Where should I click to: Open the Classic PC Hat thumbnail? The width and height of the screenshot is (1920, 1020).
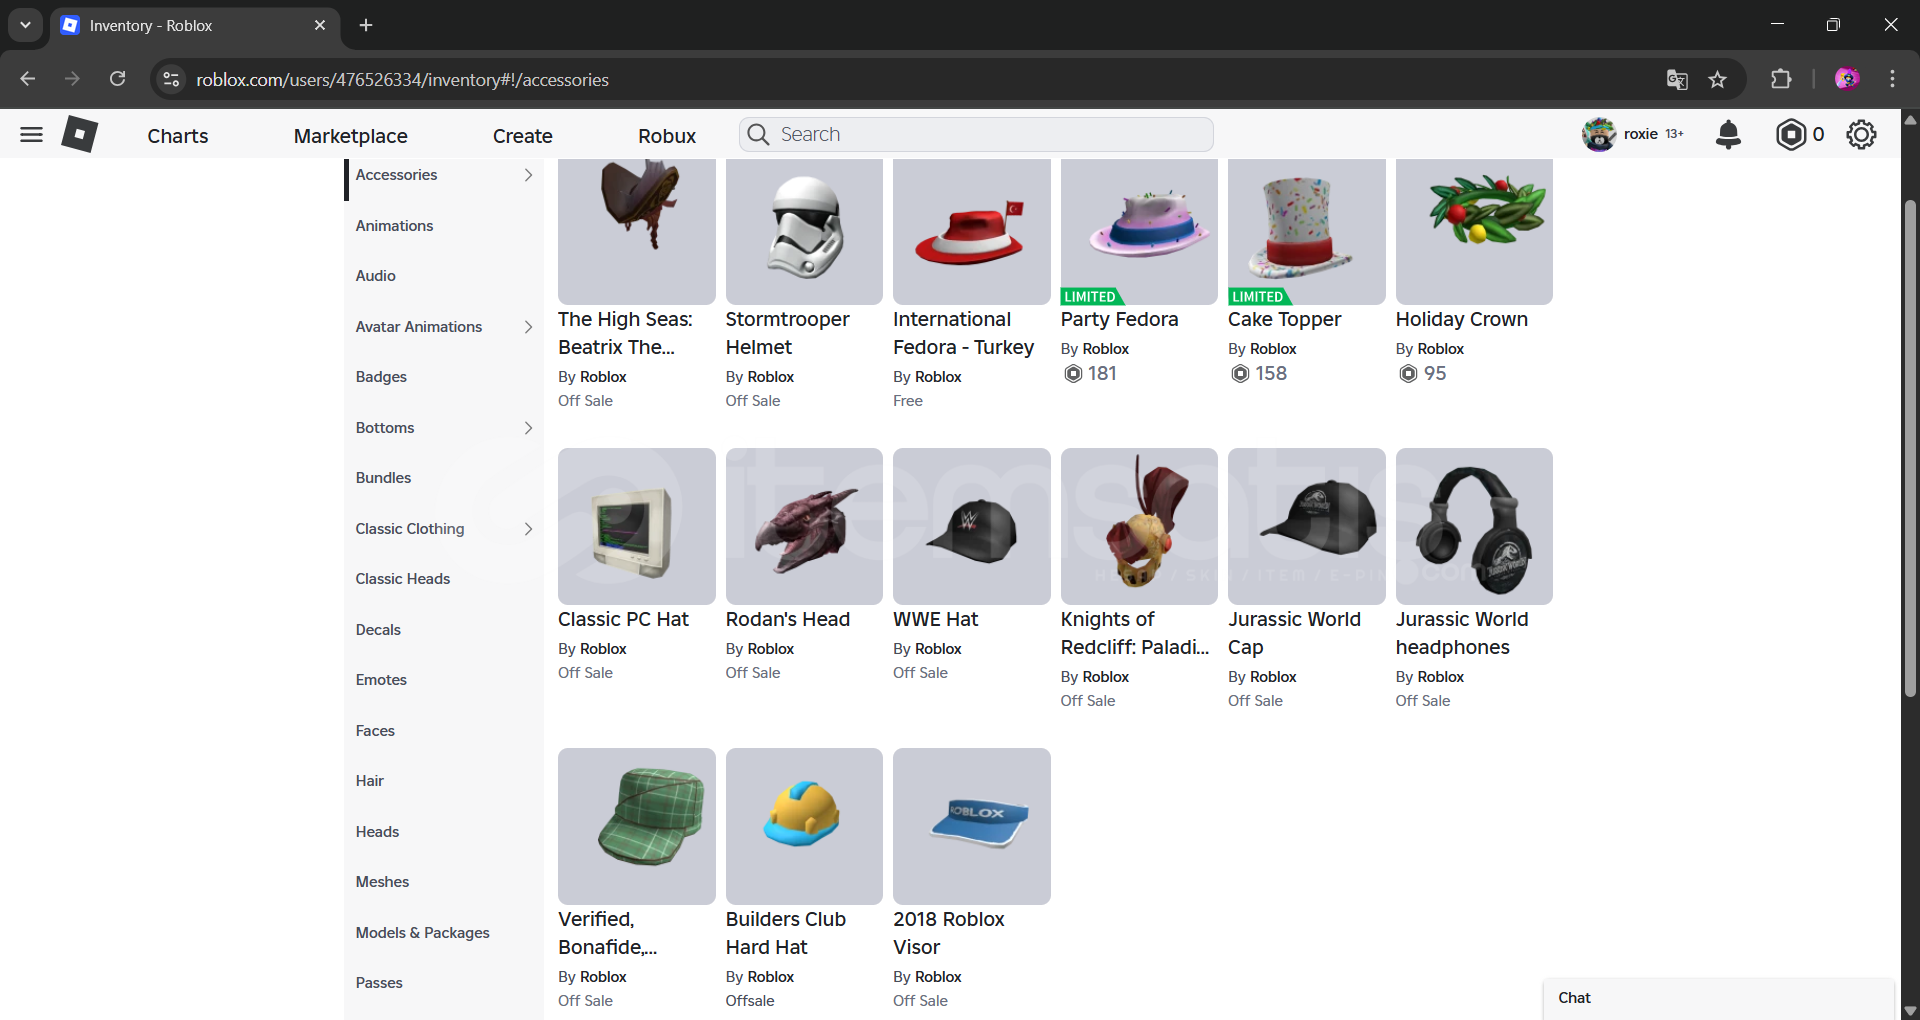pos(636,526)
